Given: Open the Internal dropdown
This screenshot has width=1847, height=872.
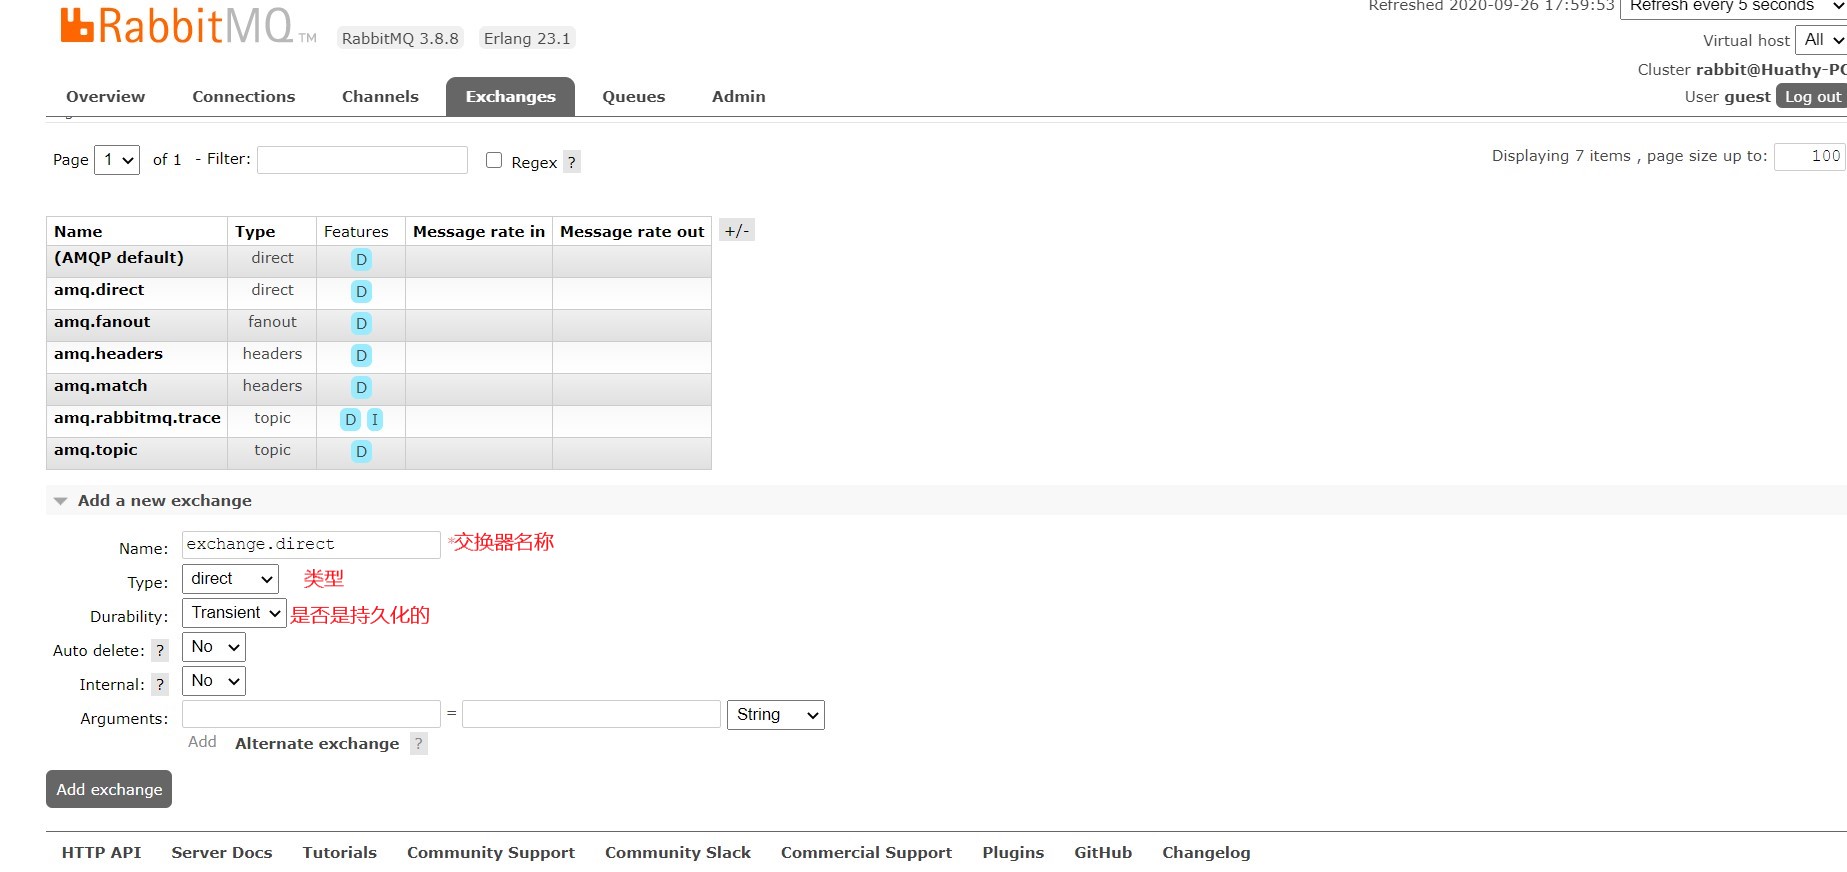Looking at the screenshot, I should coord(214,681).
